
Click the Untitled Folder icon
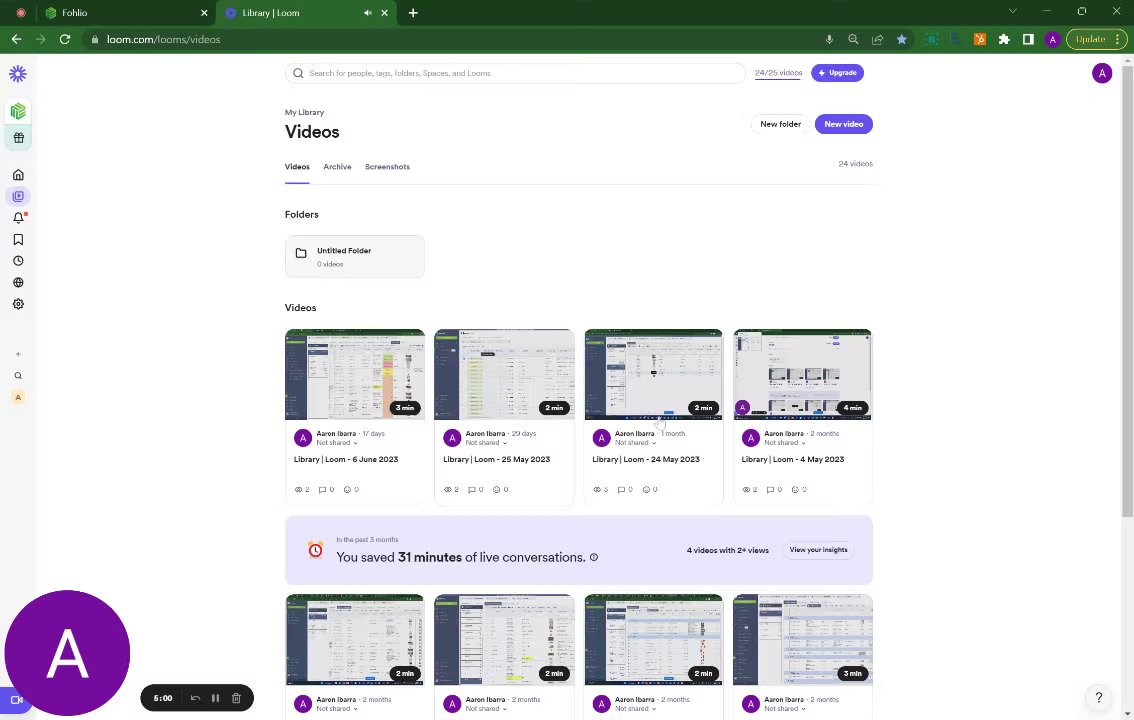(301, 253)
